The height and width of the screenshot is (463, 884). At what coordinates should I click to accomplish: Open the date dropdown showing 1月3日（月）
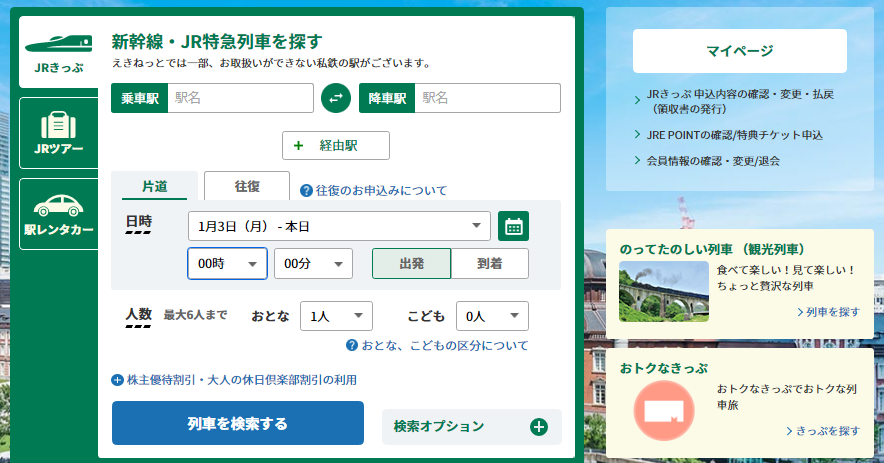(x=339, y=226)
